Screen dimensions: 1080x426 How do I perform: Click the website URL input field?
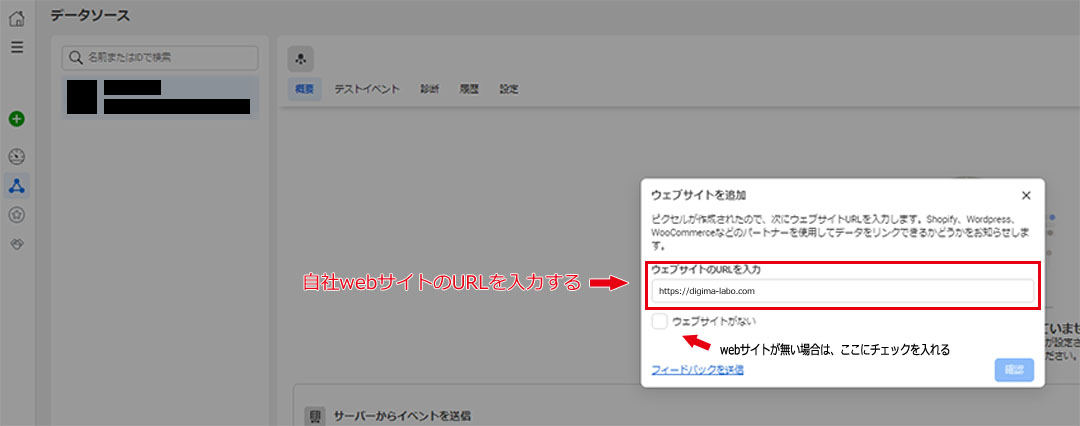[x=842, y=291]
